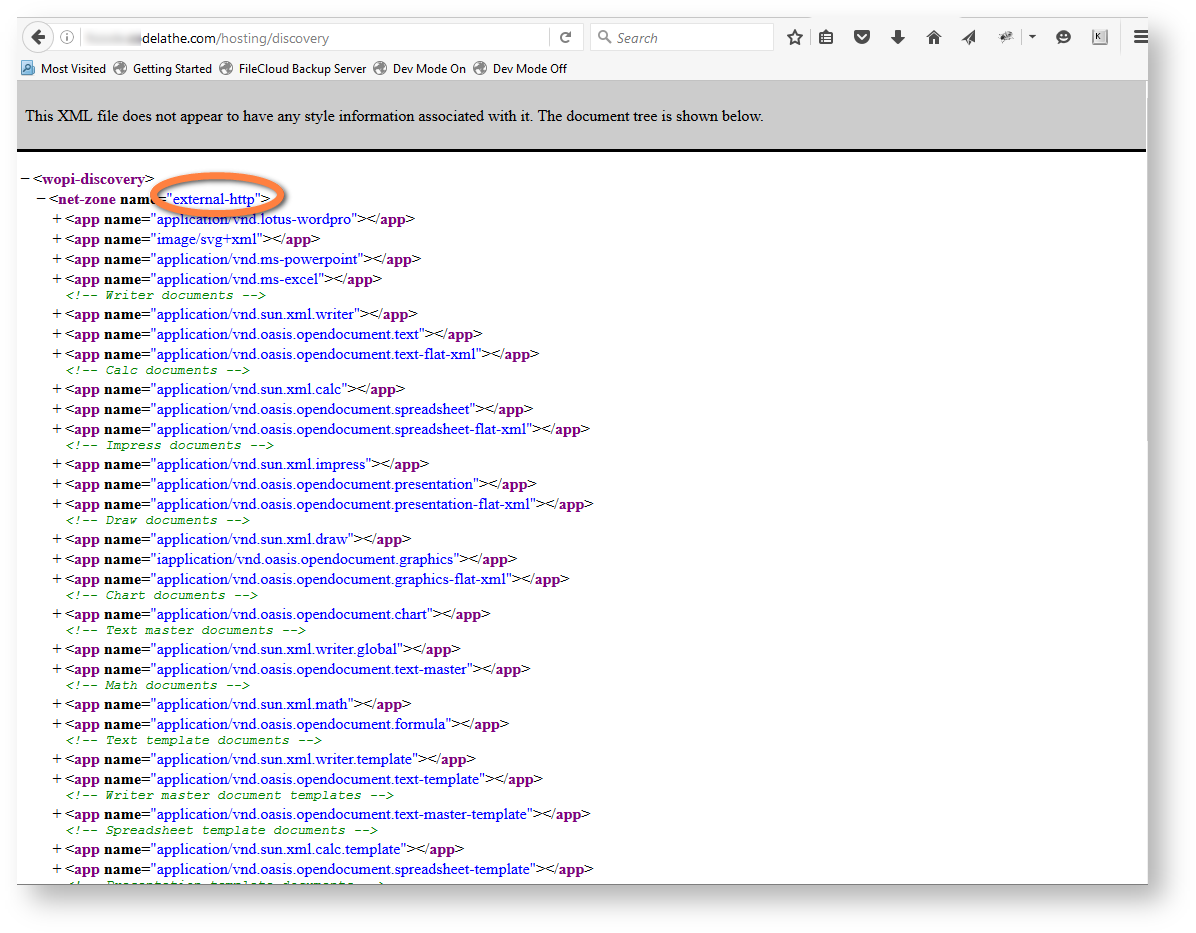Image resolution: width=1196 pixels, height=933 pixels.
Task: Bookmark this page with the star icon
Action: point(795,38)
